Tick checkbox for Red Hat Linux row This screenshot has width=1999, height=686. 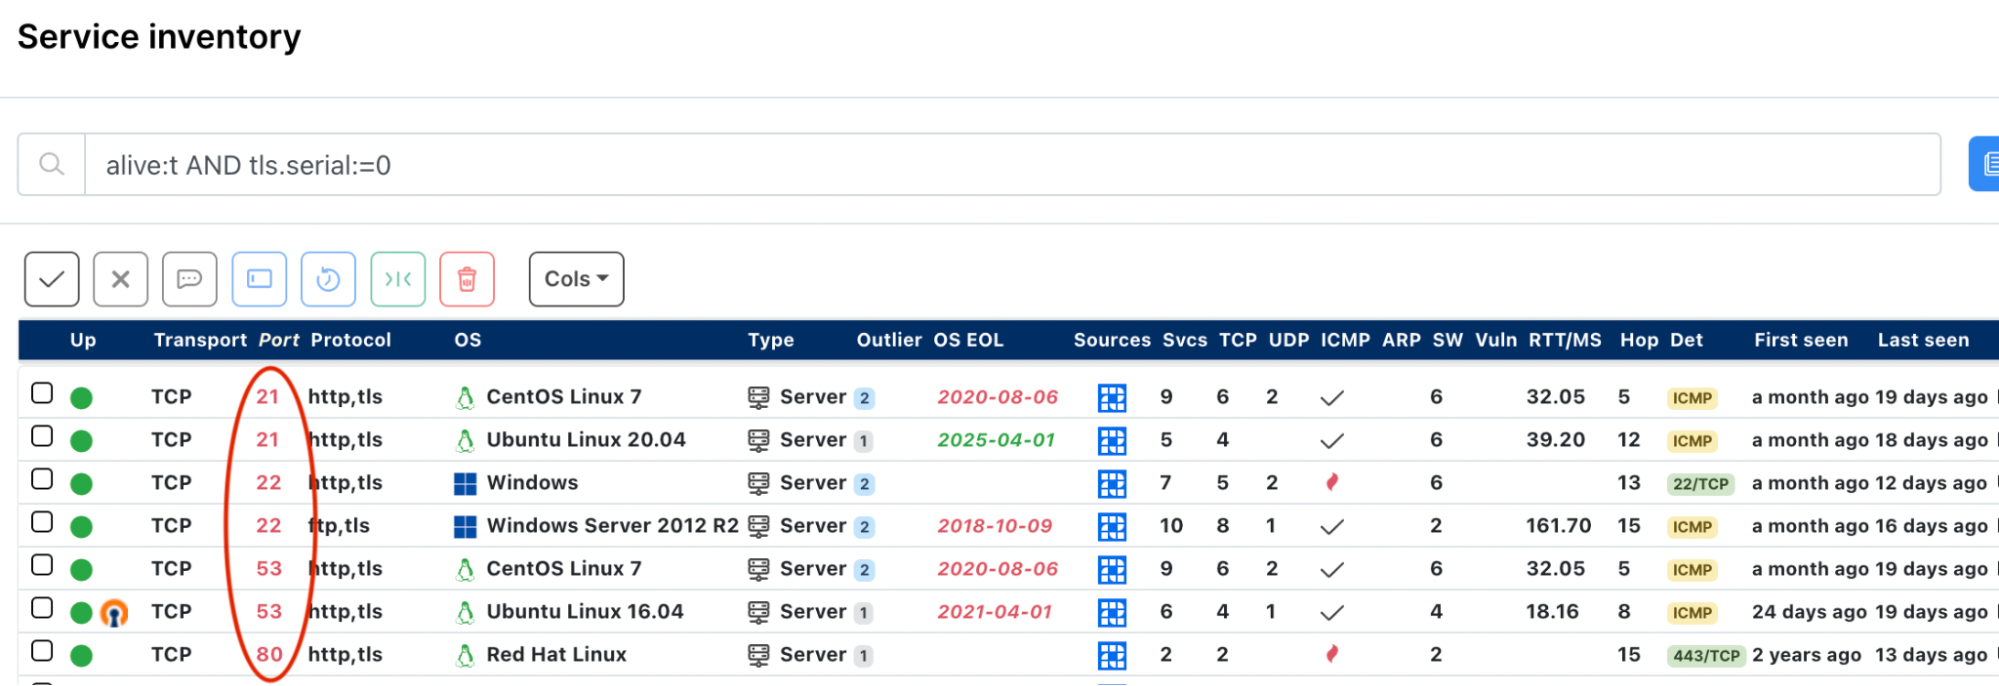click(42, 651)
